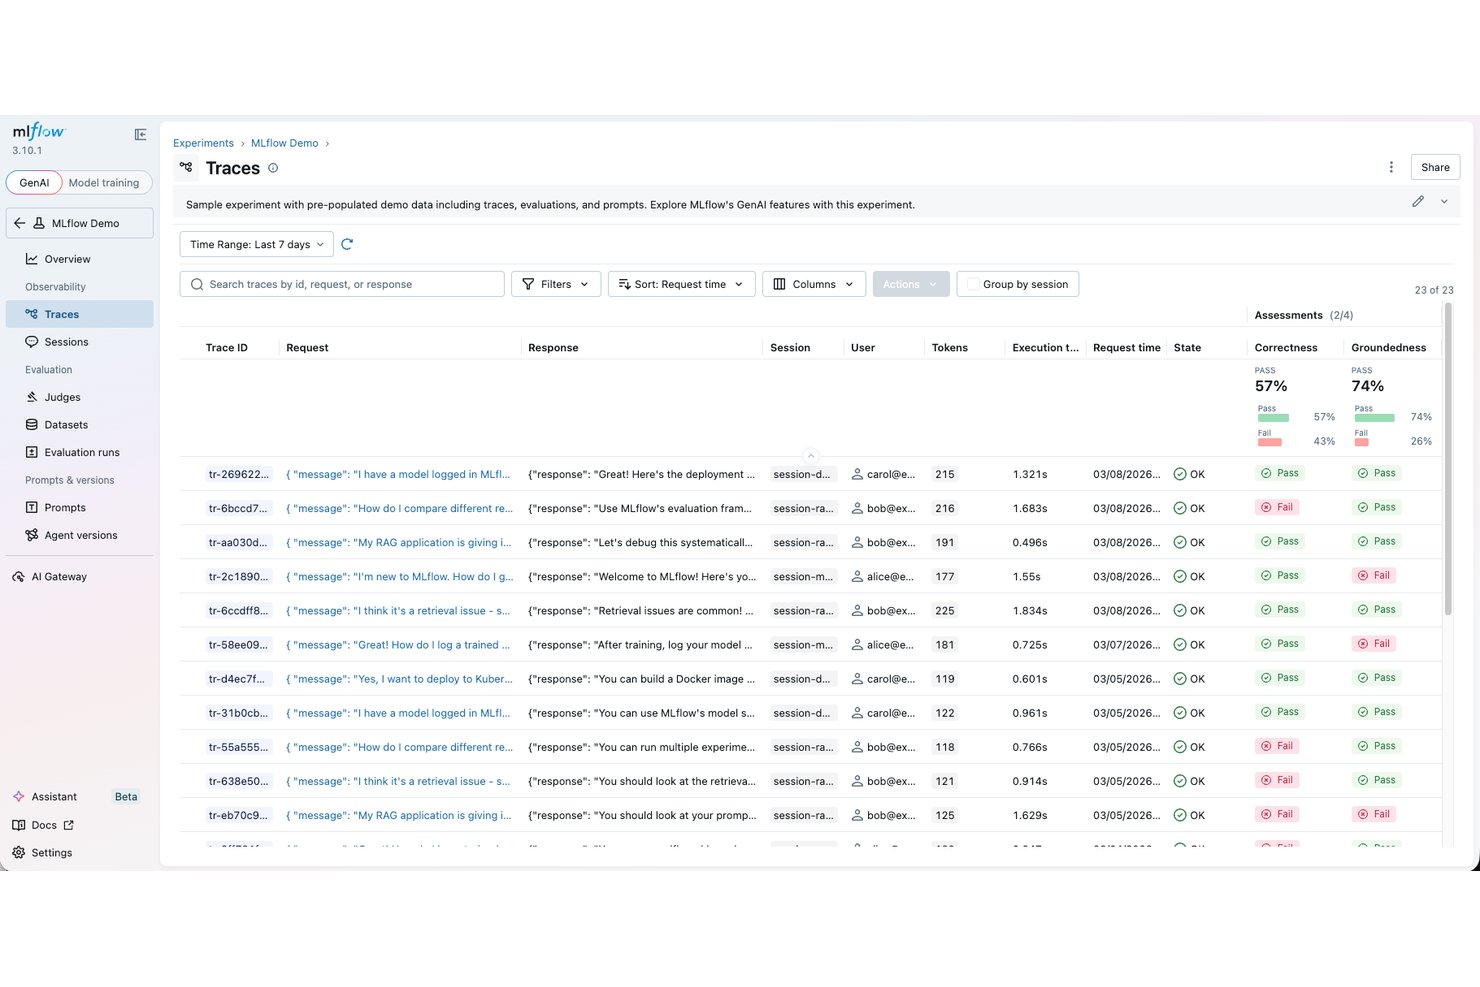Viewport: 1480px width, 987px height.
Task: Open Evaluation runs in the sidebar
Action: (80, 452)
